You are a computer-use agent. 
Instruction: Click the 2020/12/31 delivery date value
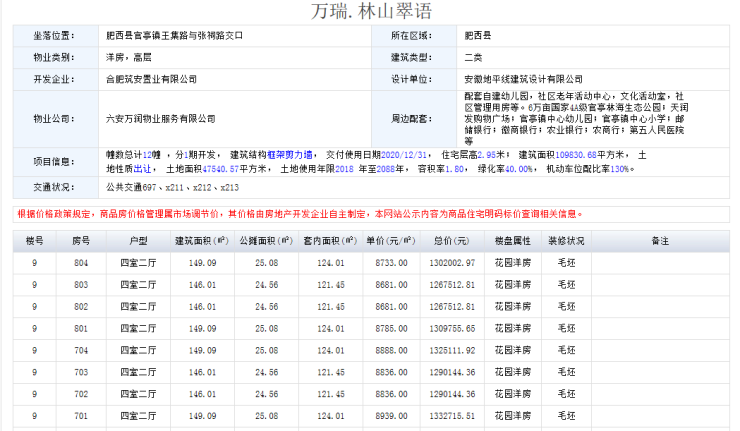click(404, 155)
